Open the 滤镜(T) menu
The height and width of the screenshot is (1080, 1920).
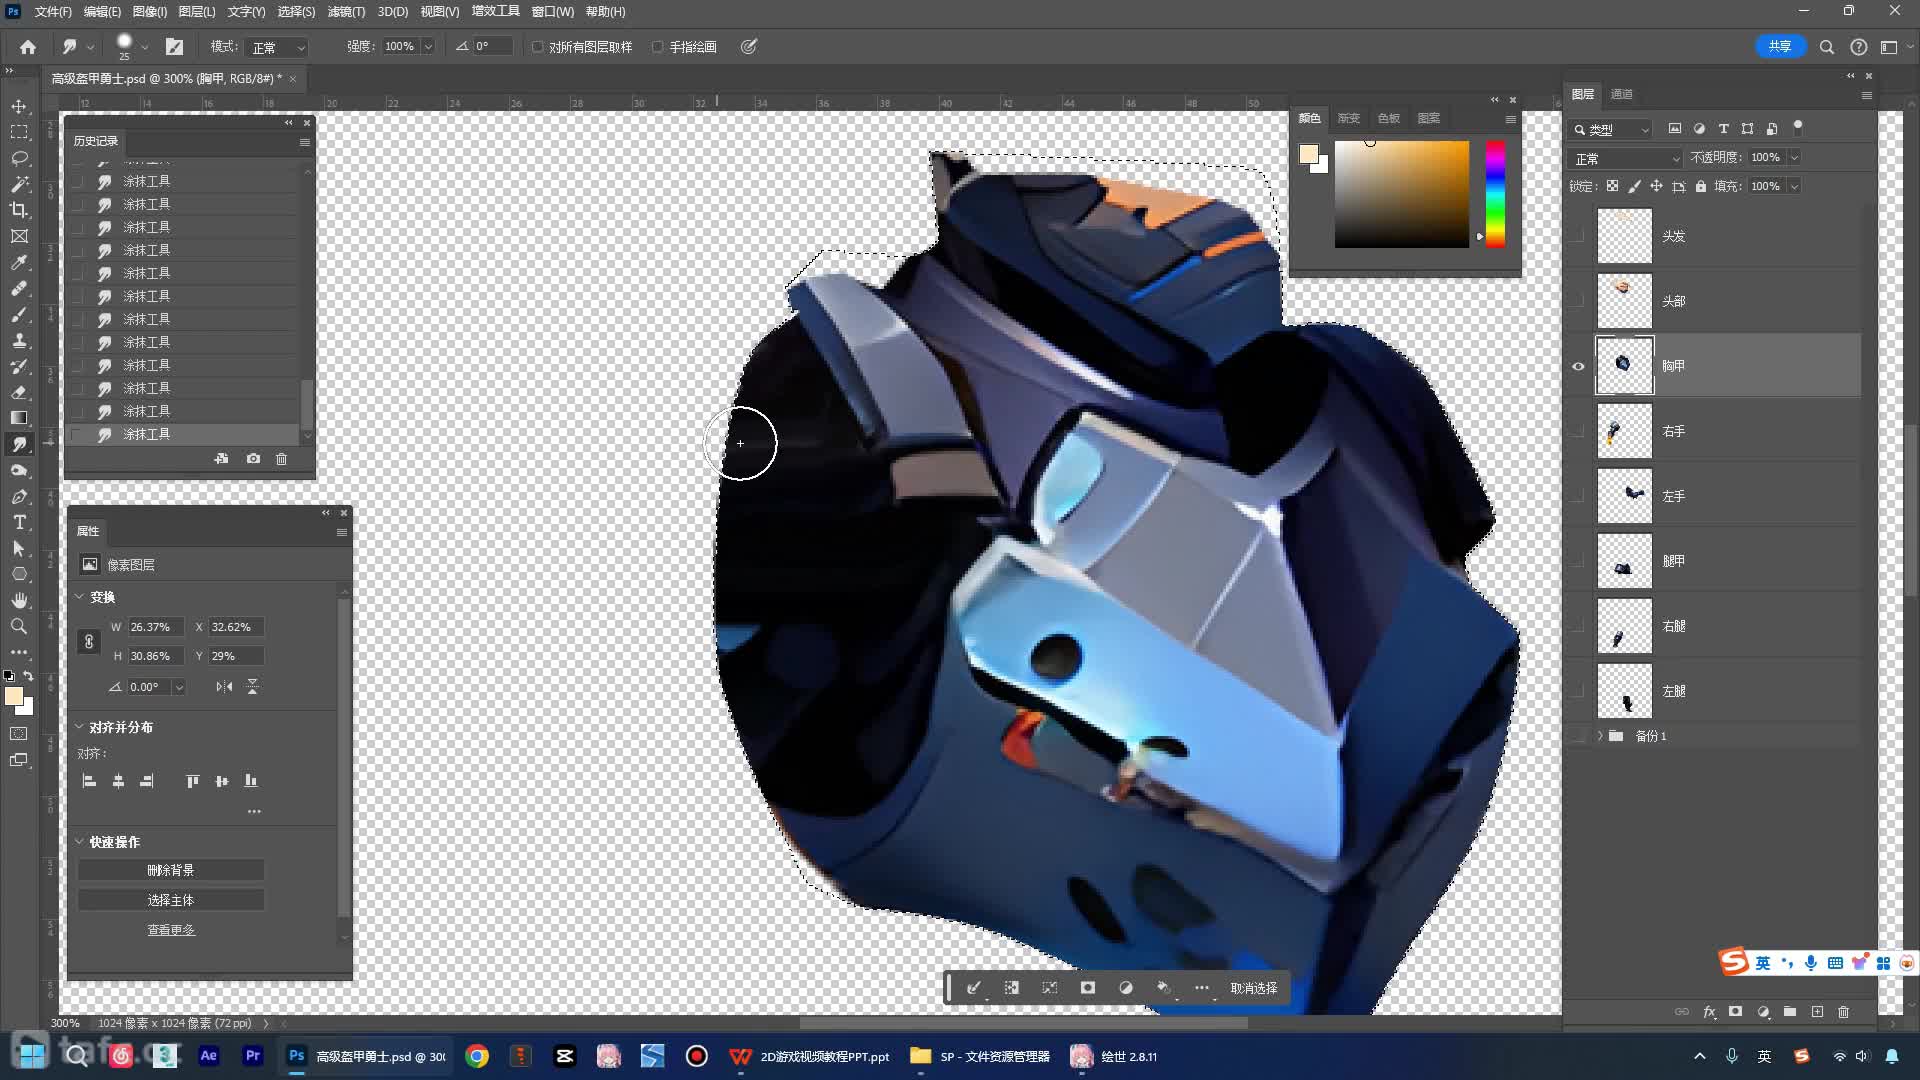pyautogui.click(x=346, y=11)
